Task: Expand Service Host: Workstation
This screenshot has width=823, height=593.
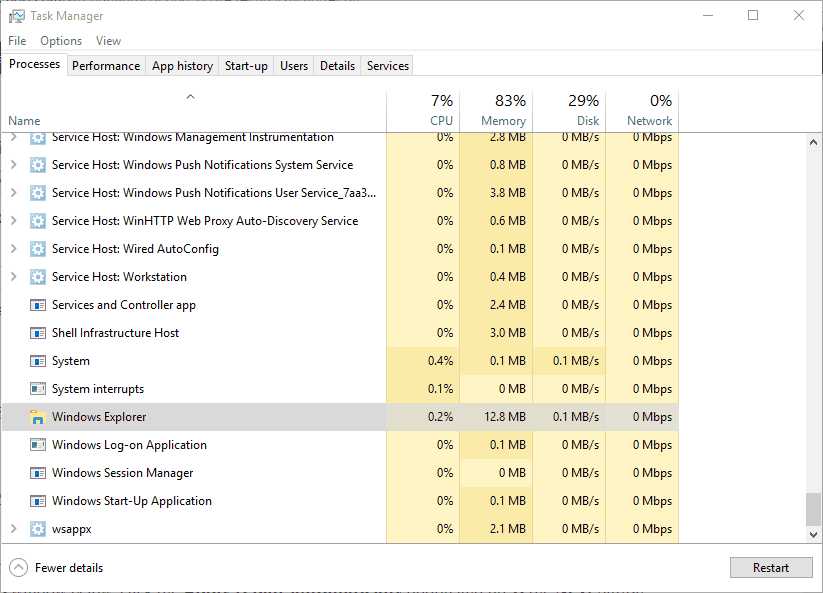Action: coord(14,277)
